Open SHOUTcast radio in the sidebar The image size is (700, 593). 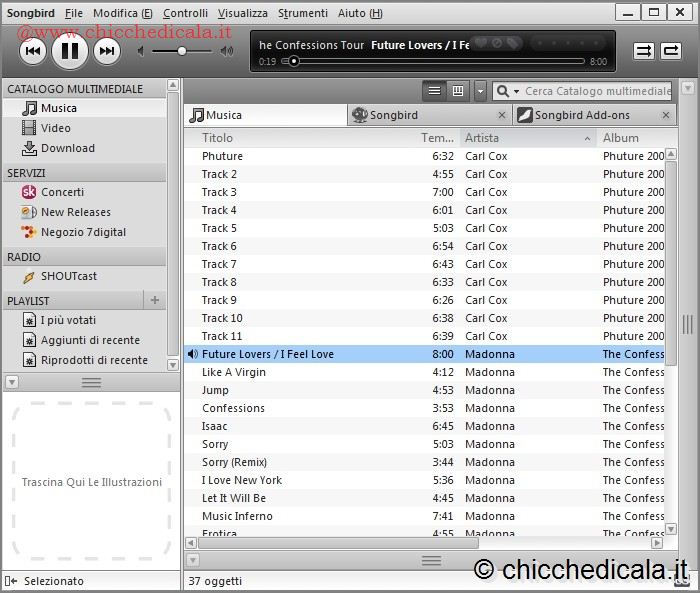coord(68,276)
